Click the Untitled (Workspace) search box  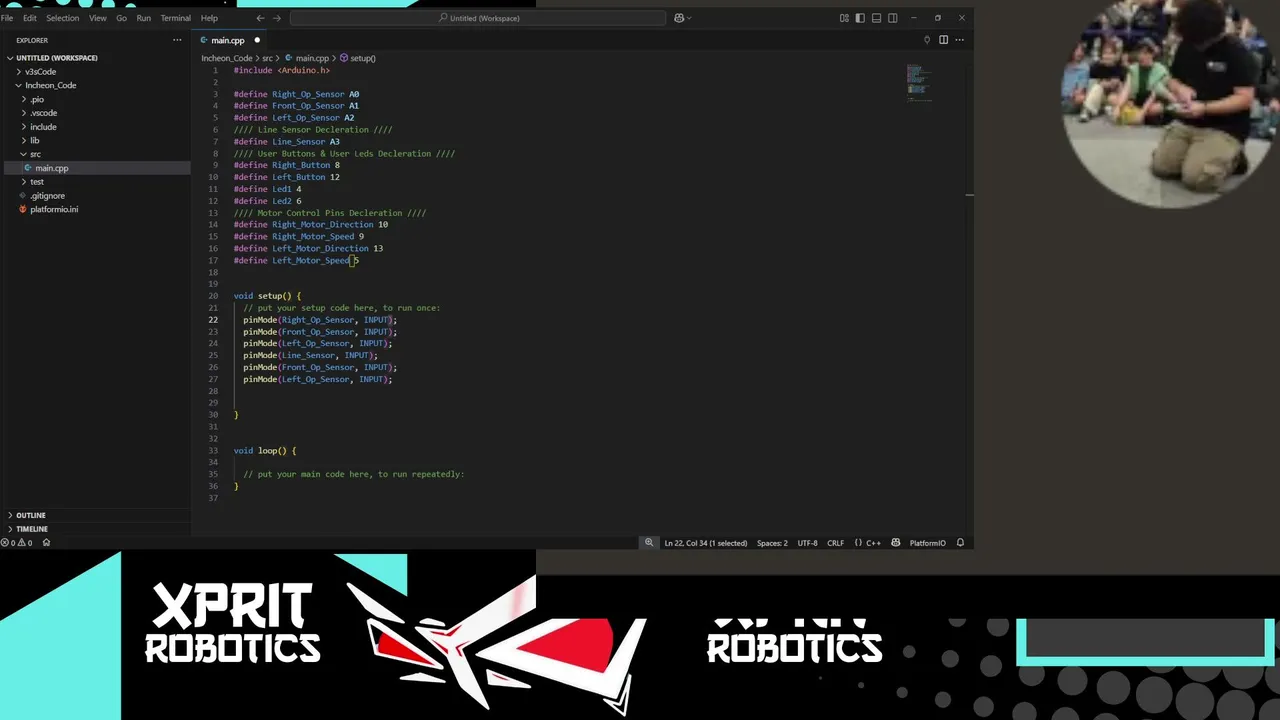[478, 18]
